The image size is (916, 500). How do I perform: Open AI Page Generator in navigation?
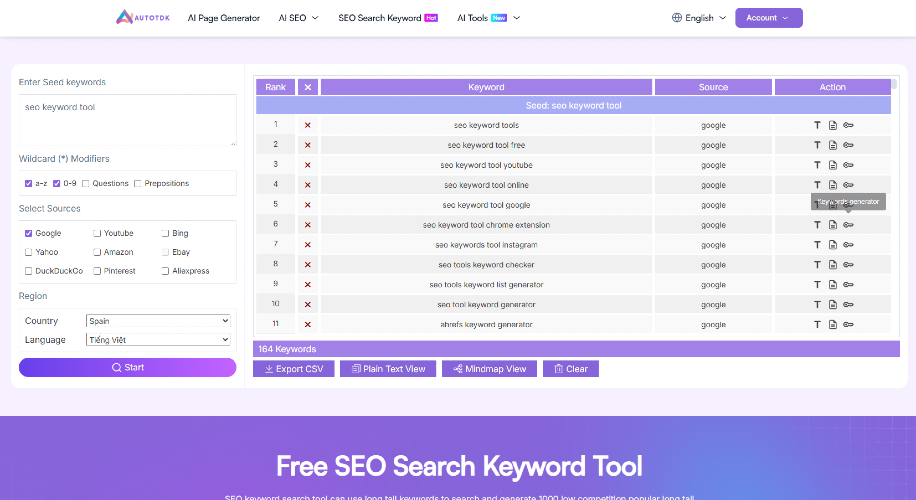tap(224, 18)
